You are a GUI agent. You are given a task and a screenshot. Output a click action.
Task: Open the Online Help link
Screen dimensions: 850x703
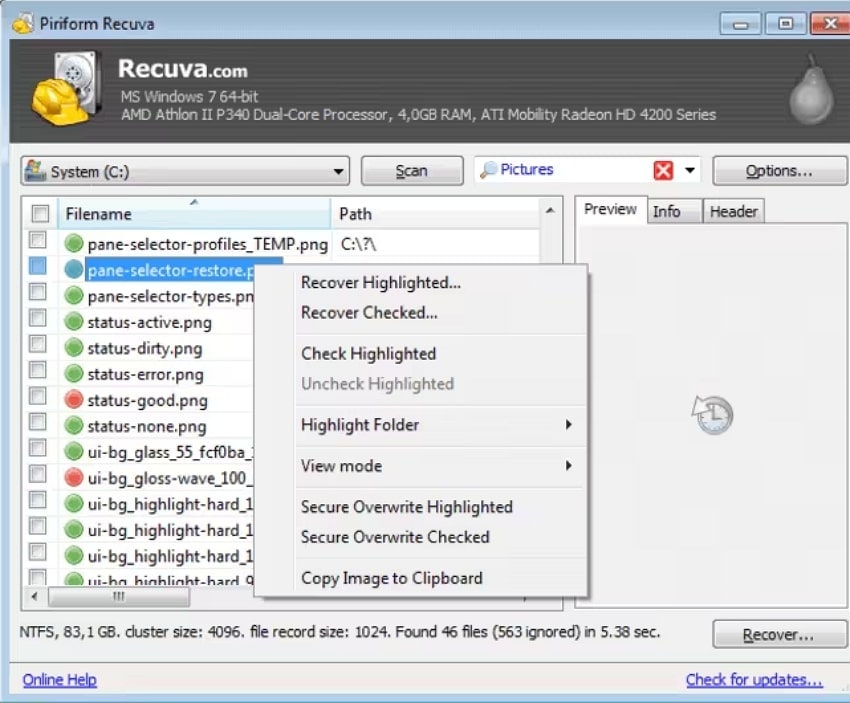(59, 679)
